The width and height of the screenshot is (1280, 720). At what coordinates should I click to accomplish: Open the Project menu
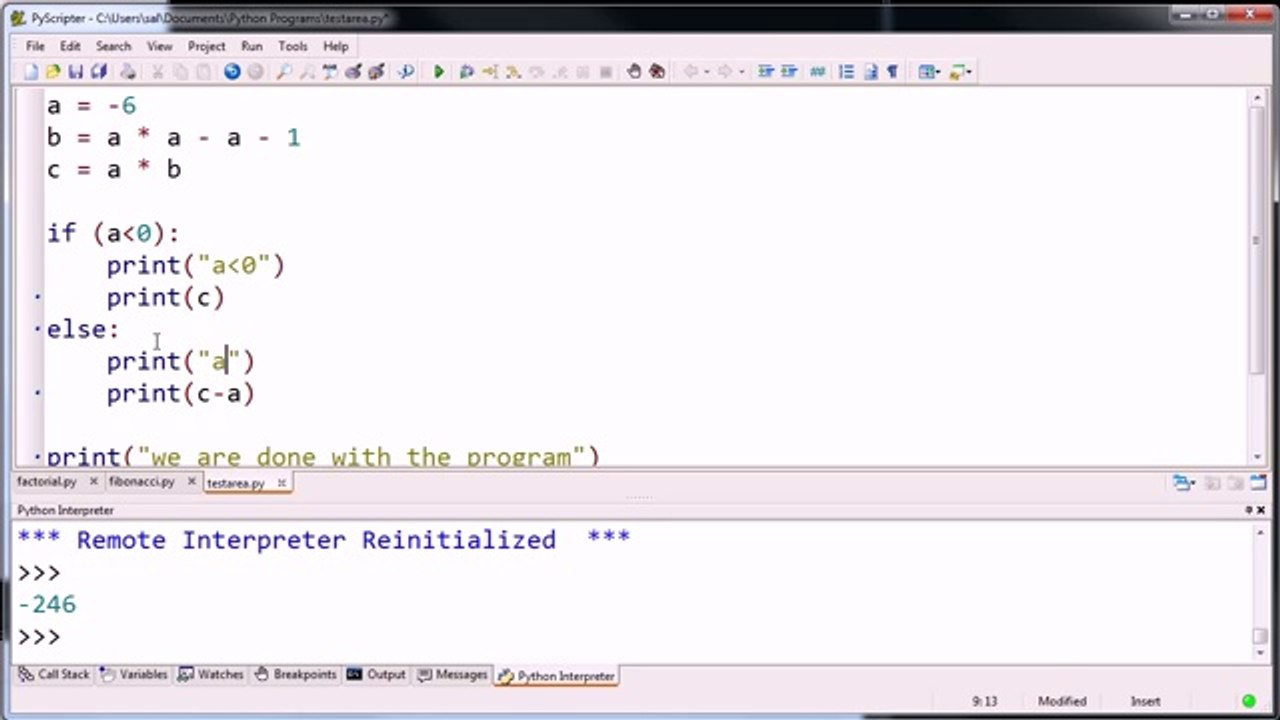click(x=206, y=46)
